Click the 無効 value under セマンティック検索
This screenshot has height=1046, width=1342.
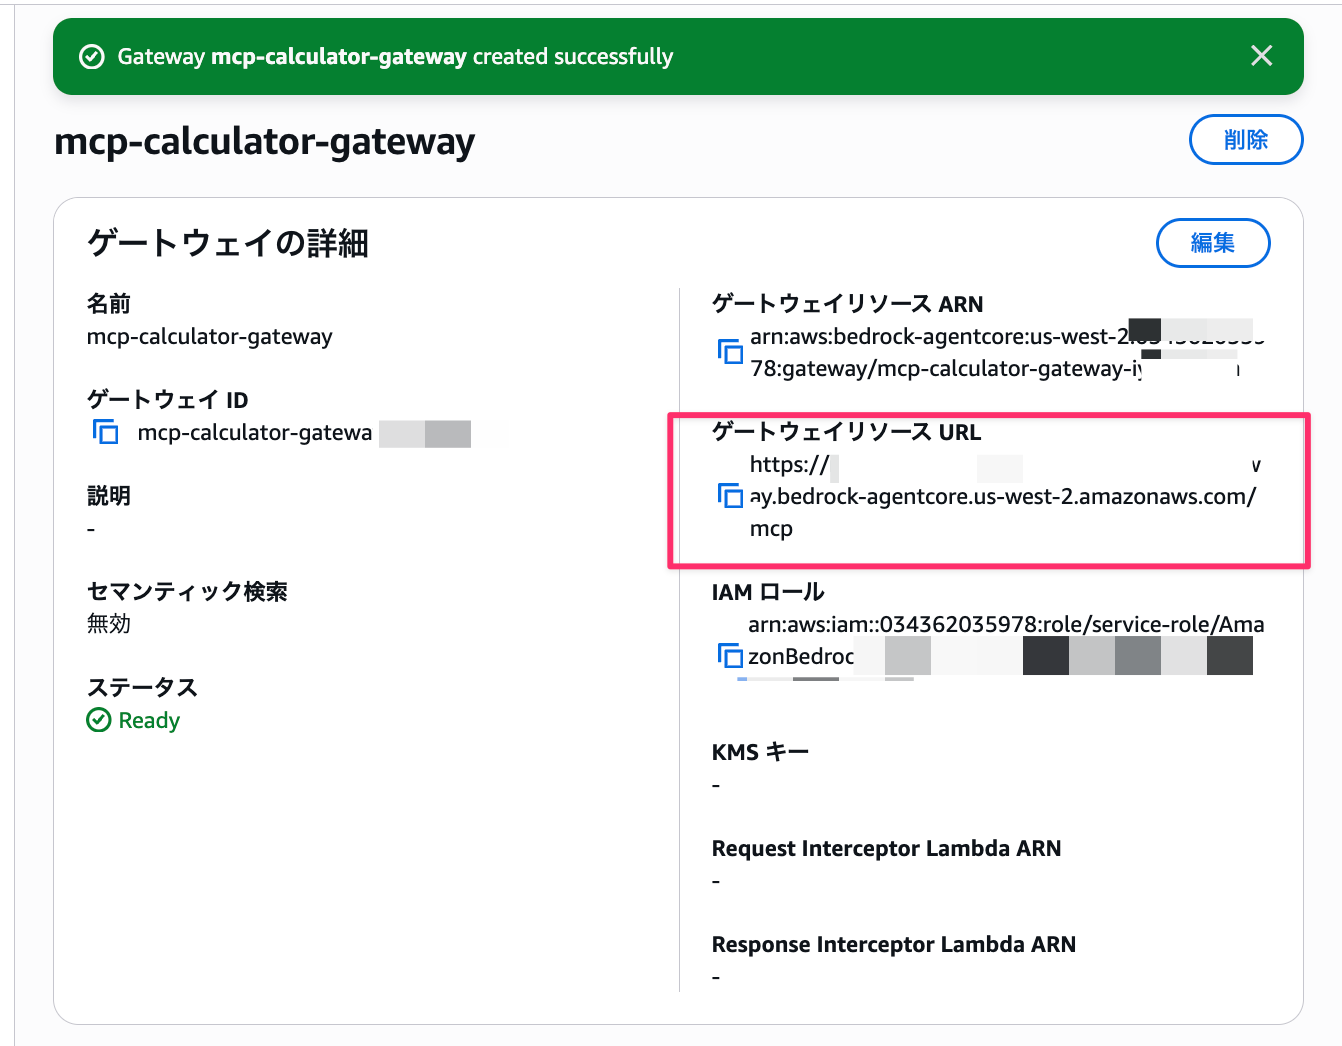[108, 624]
